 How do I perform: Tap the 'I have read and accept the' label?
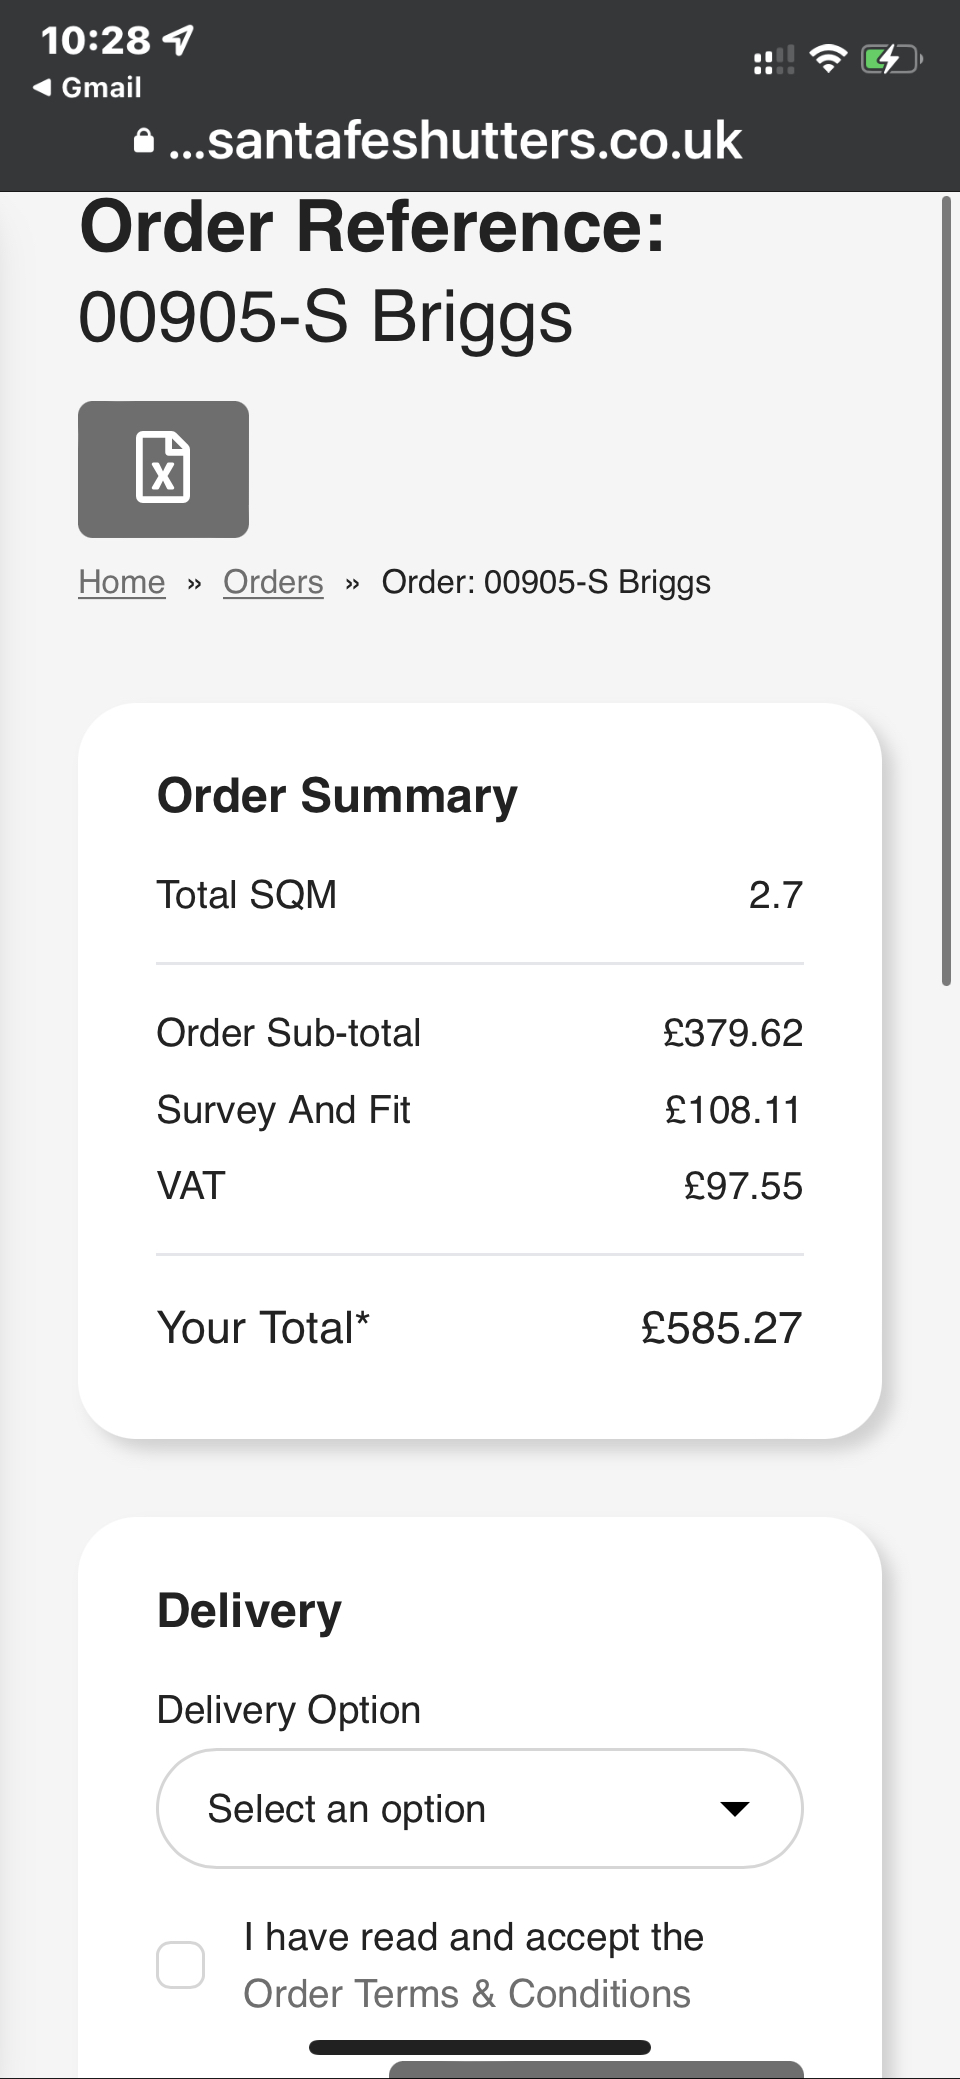point(474,1937)
